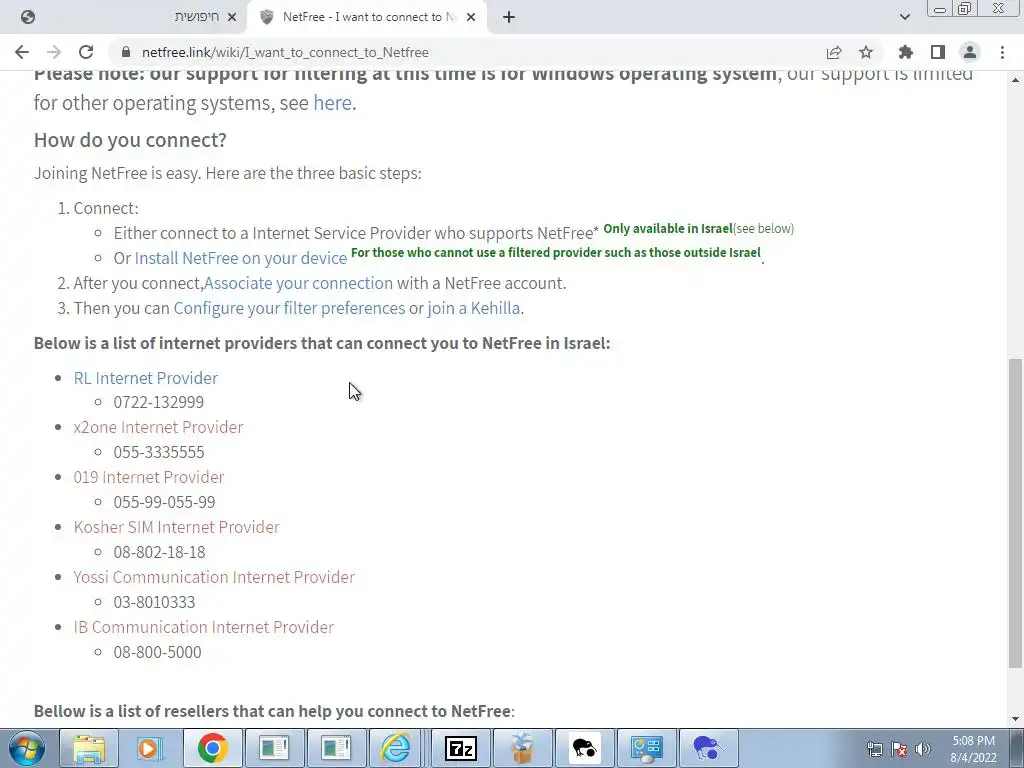Click the scrollbar down arrow
1024x768 pixels.
(x=1016, y=719)
